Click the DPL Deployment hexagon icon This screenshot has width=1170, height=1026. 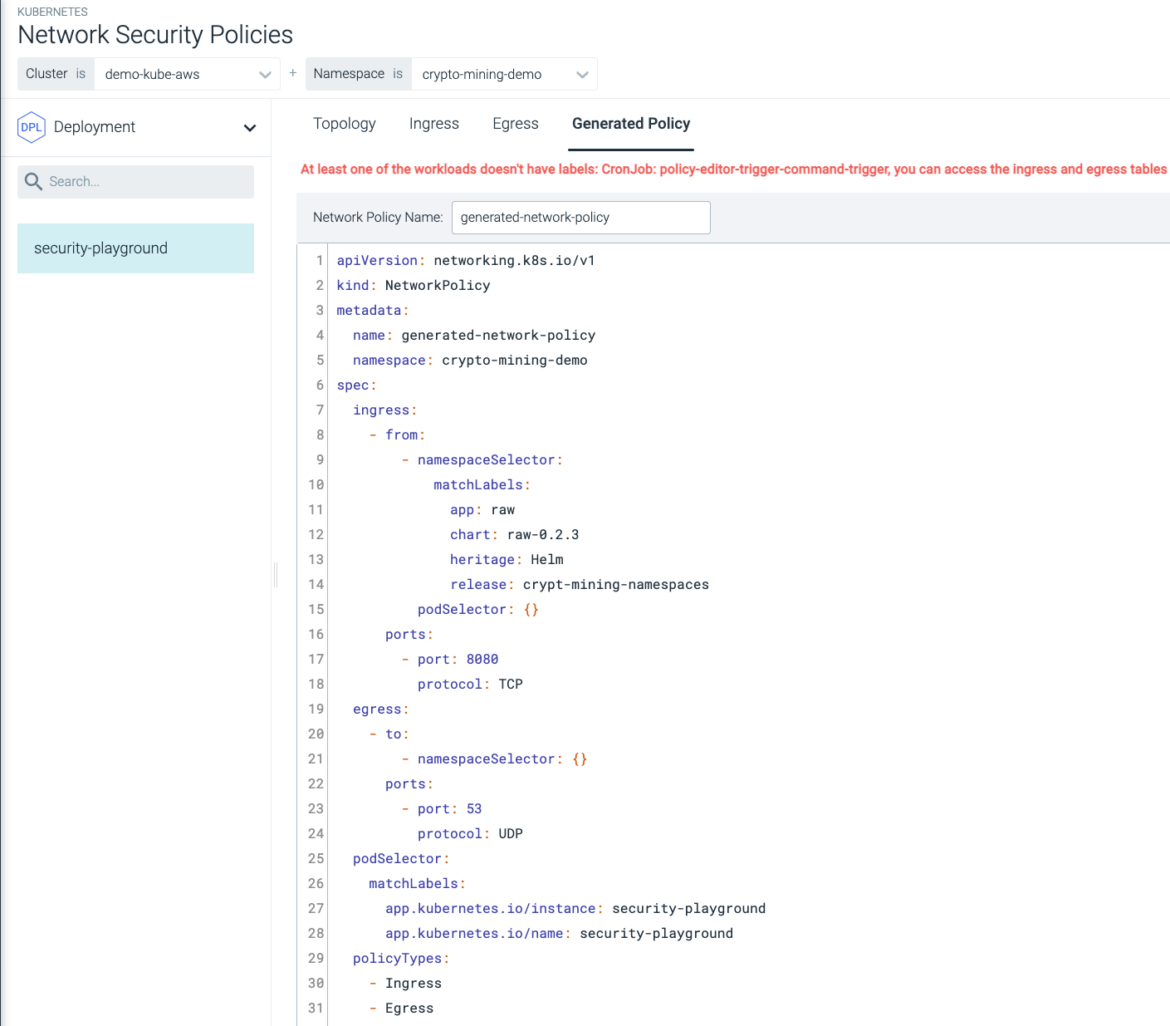click(x=31, y=127)
